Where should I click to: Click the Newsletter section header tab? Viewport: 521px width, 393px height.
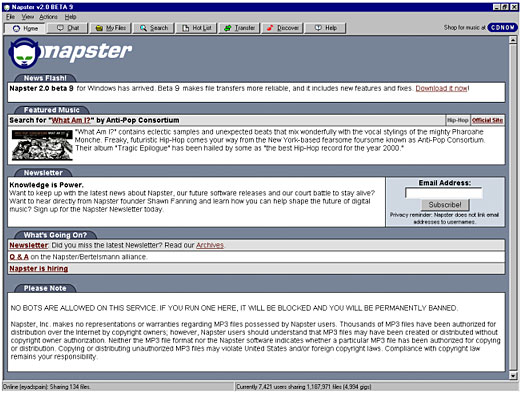point(43,173)
